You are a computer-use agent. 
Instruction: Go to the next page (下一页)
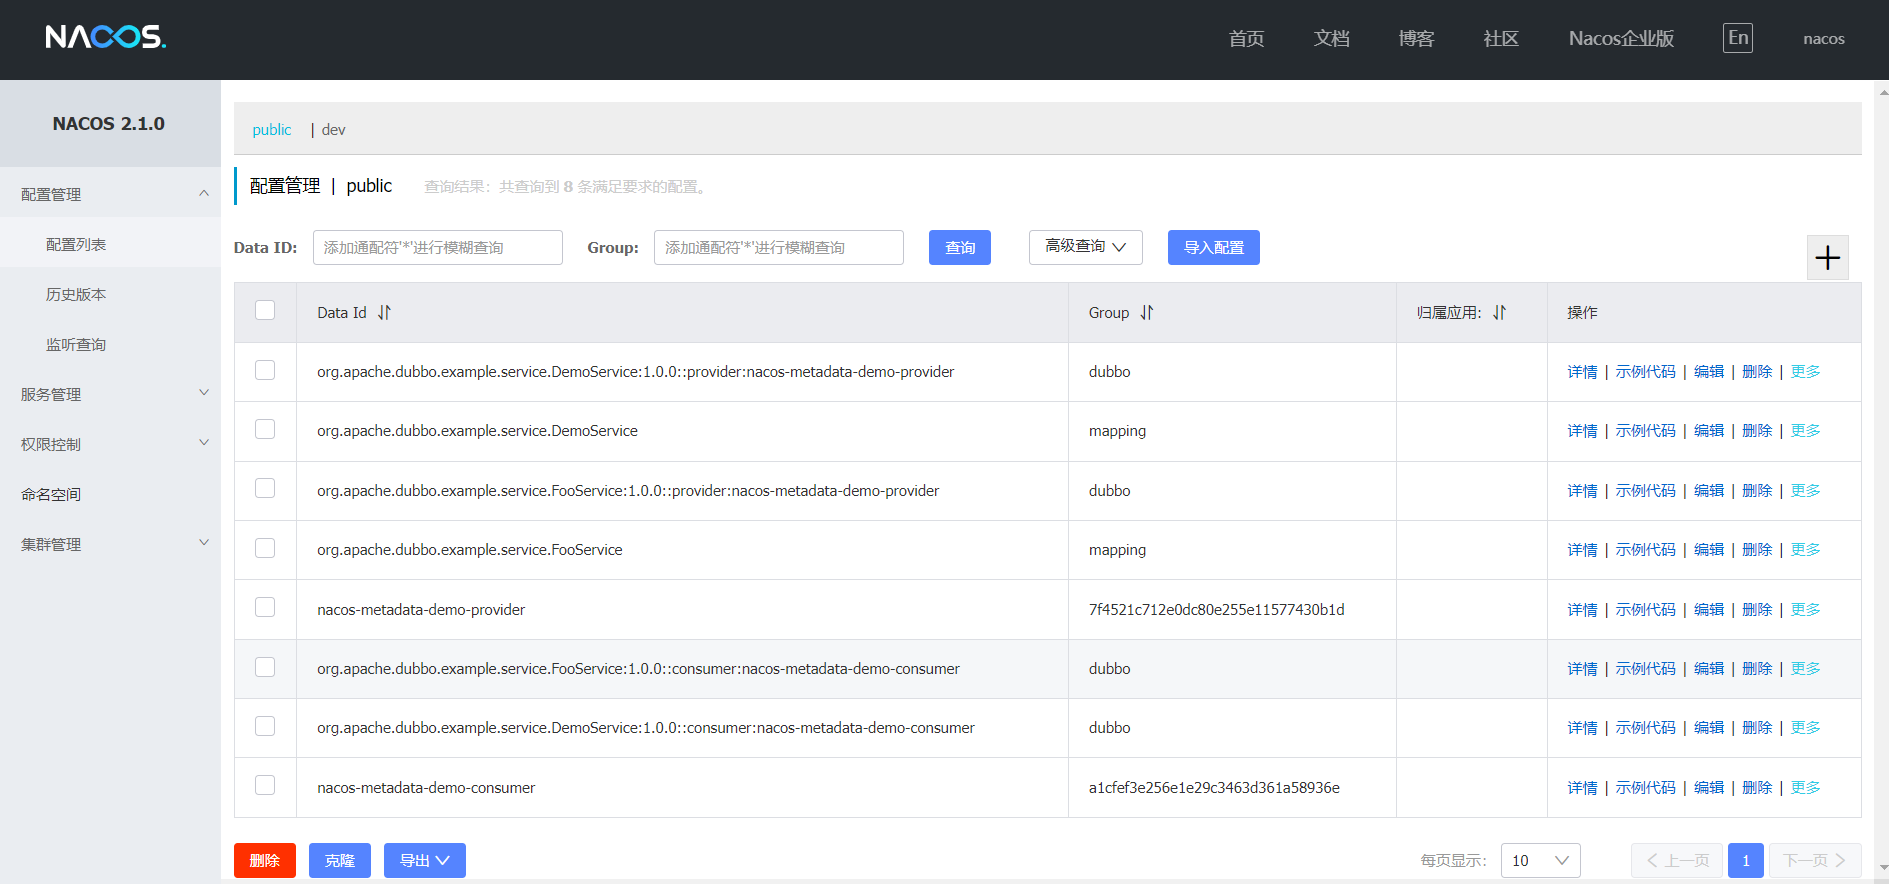pyautogui.click(x=1815, y=860)
